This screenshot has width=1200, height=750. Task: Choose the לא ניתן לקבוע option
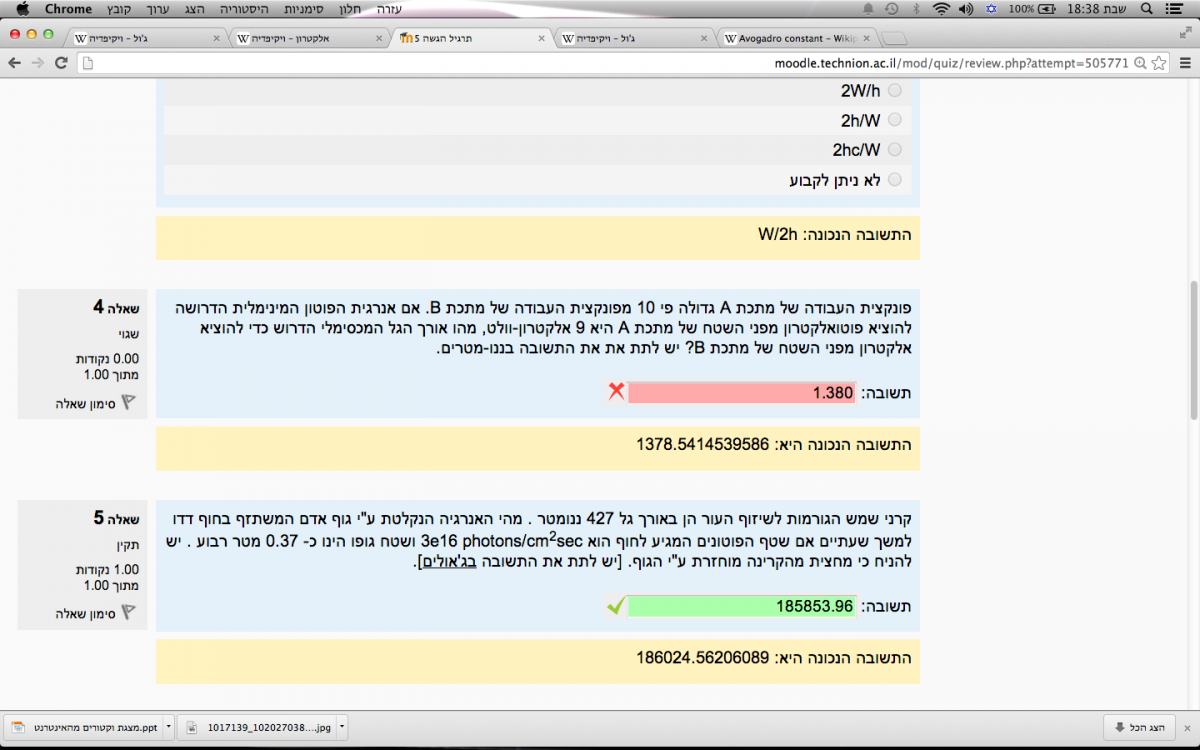click(x=894, y=180)
